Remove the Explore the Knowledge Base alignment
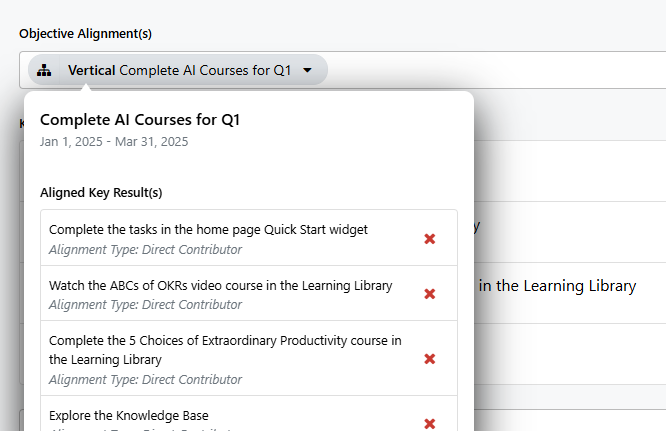The width and height of the screenshot is (666, 431). tap(430, 423)
